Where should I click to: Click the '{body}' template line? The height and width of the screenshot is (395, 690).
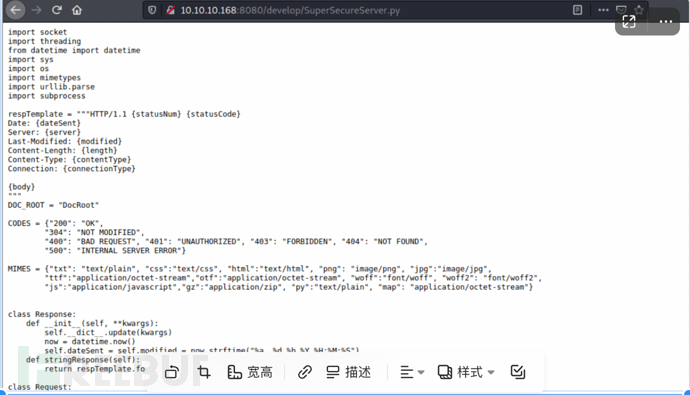click(21, 187)
